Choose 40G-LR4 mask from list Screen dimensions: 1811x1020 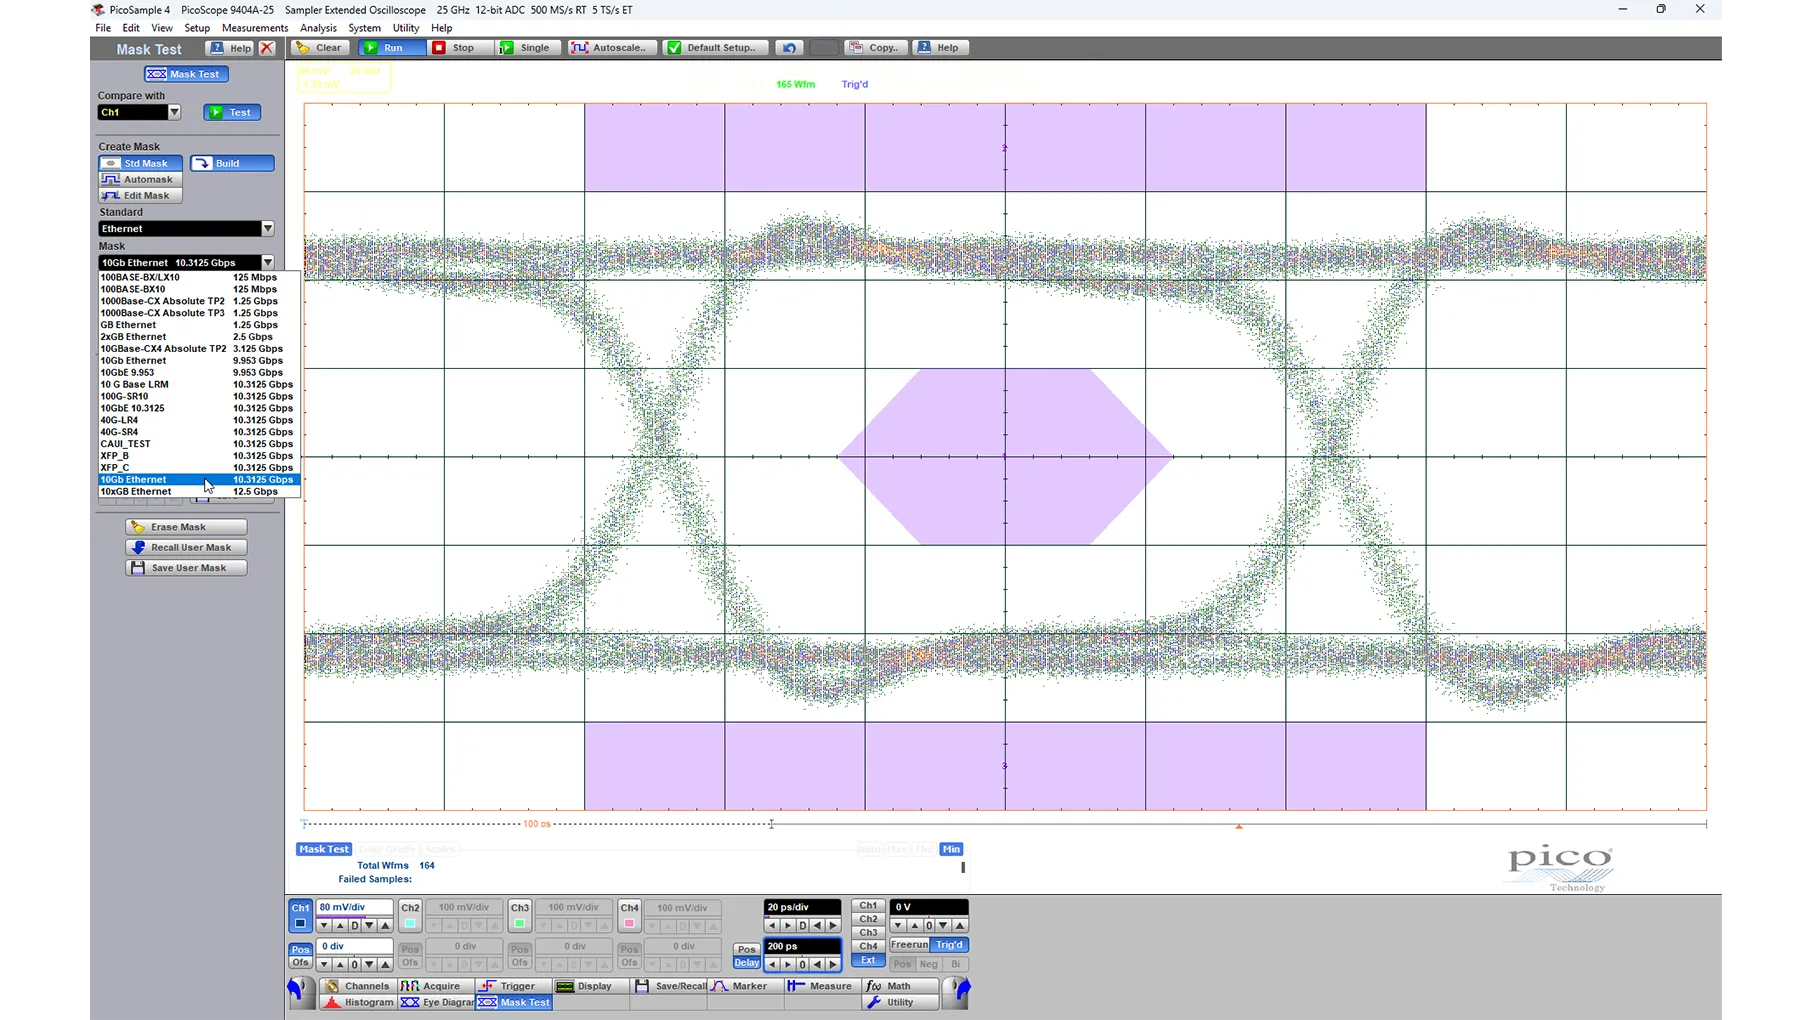(198, 420)
